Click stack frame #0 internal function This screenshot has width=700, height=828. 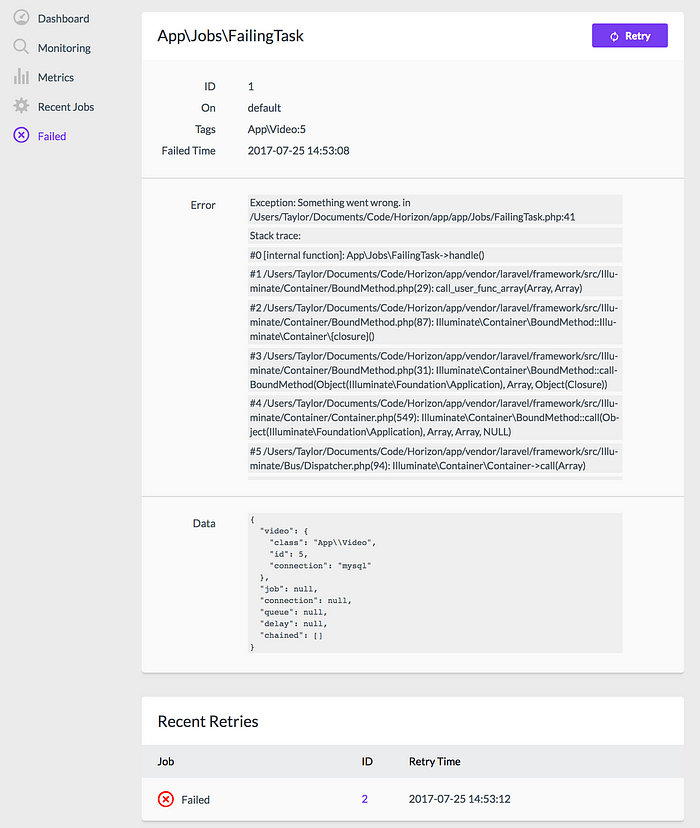[x=435, y=255]
